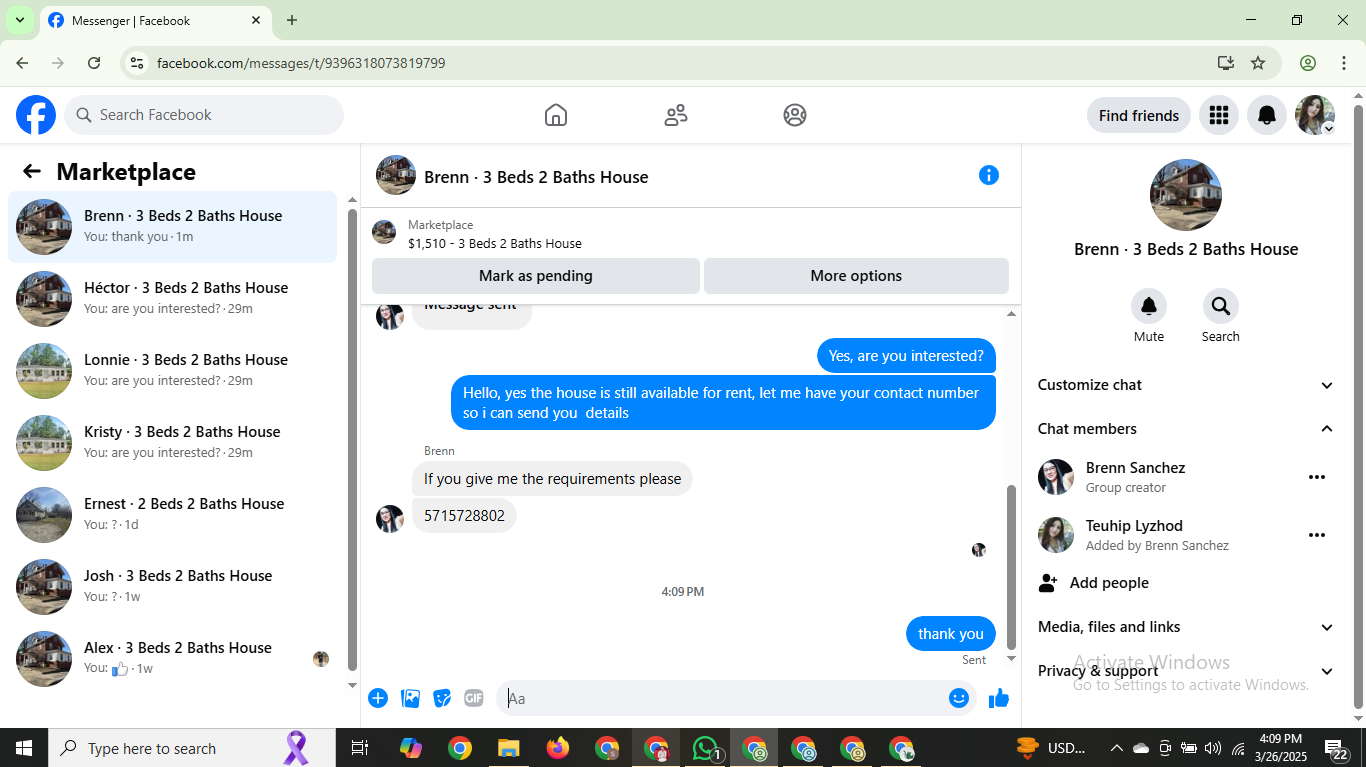This screenshot has height=767, width=1366.
Task: Open Lonnie's 3 Beds 2 Baths conversation
Action: (x=172, y=371)
